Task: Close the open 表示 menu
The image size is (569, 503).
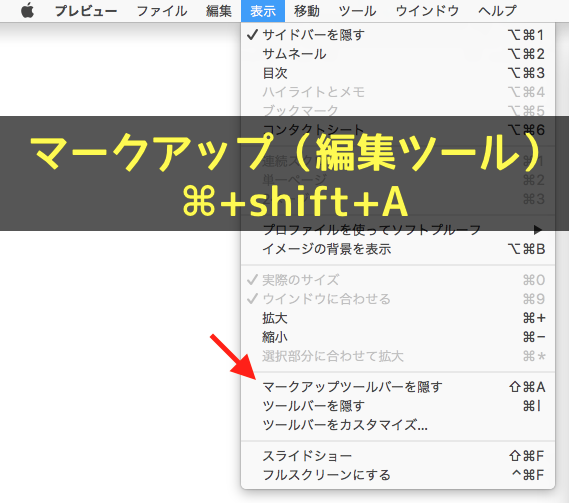Action: pos(263,11)
